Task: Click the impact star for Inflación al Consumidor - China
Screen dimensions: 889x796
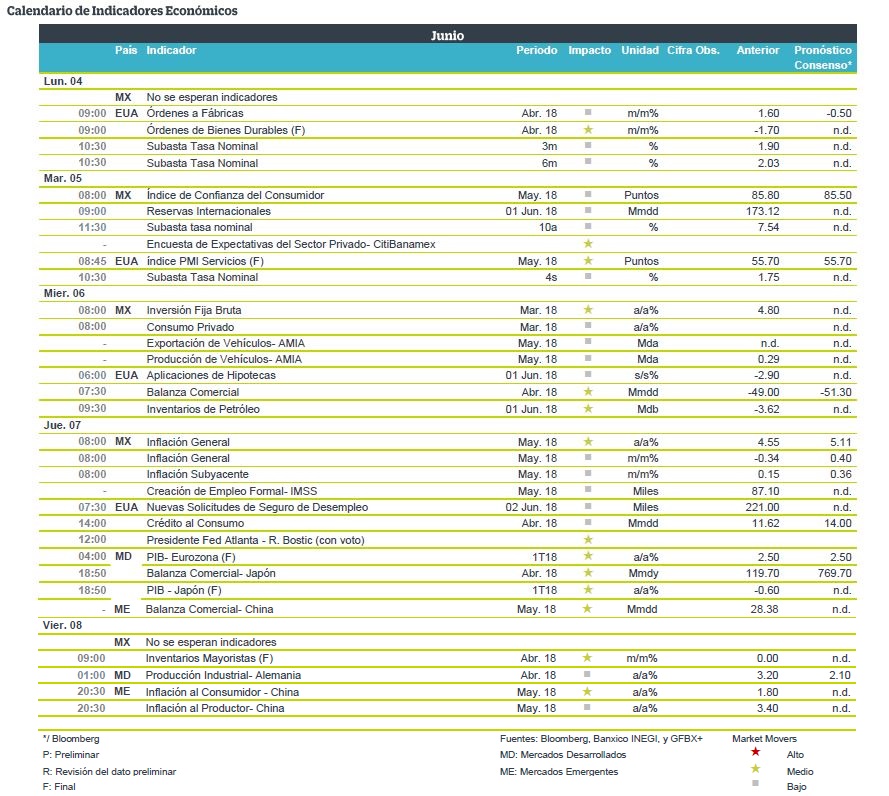Action: coord(587,691)
